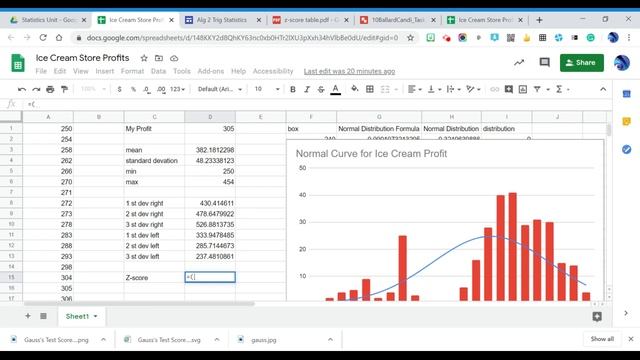This screenshot has height=360, width=640.
Task: Open the Insert menu
Action: coord(104,71)
